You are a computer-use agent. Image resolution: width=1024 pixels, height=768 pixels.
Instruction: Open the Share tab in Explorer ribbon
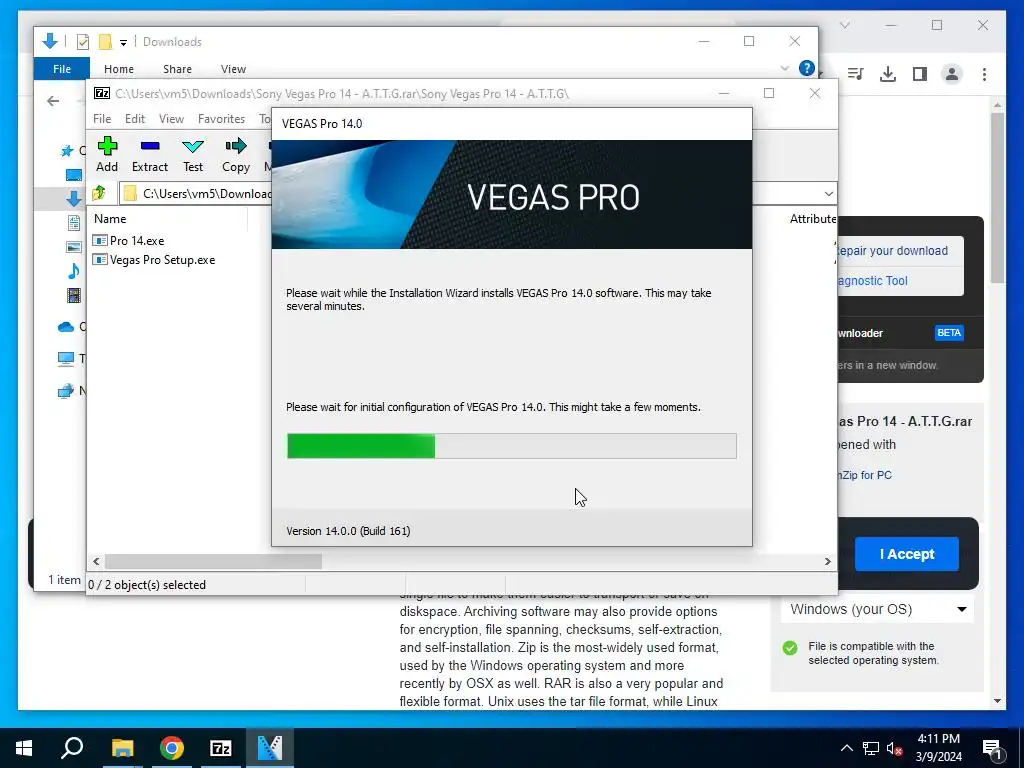pos(178,69)
